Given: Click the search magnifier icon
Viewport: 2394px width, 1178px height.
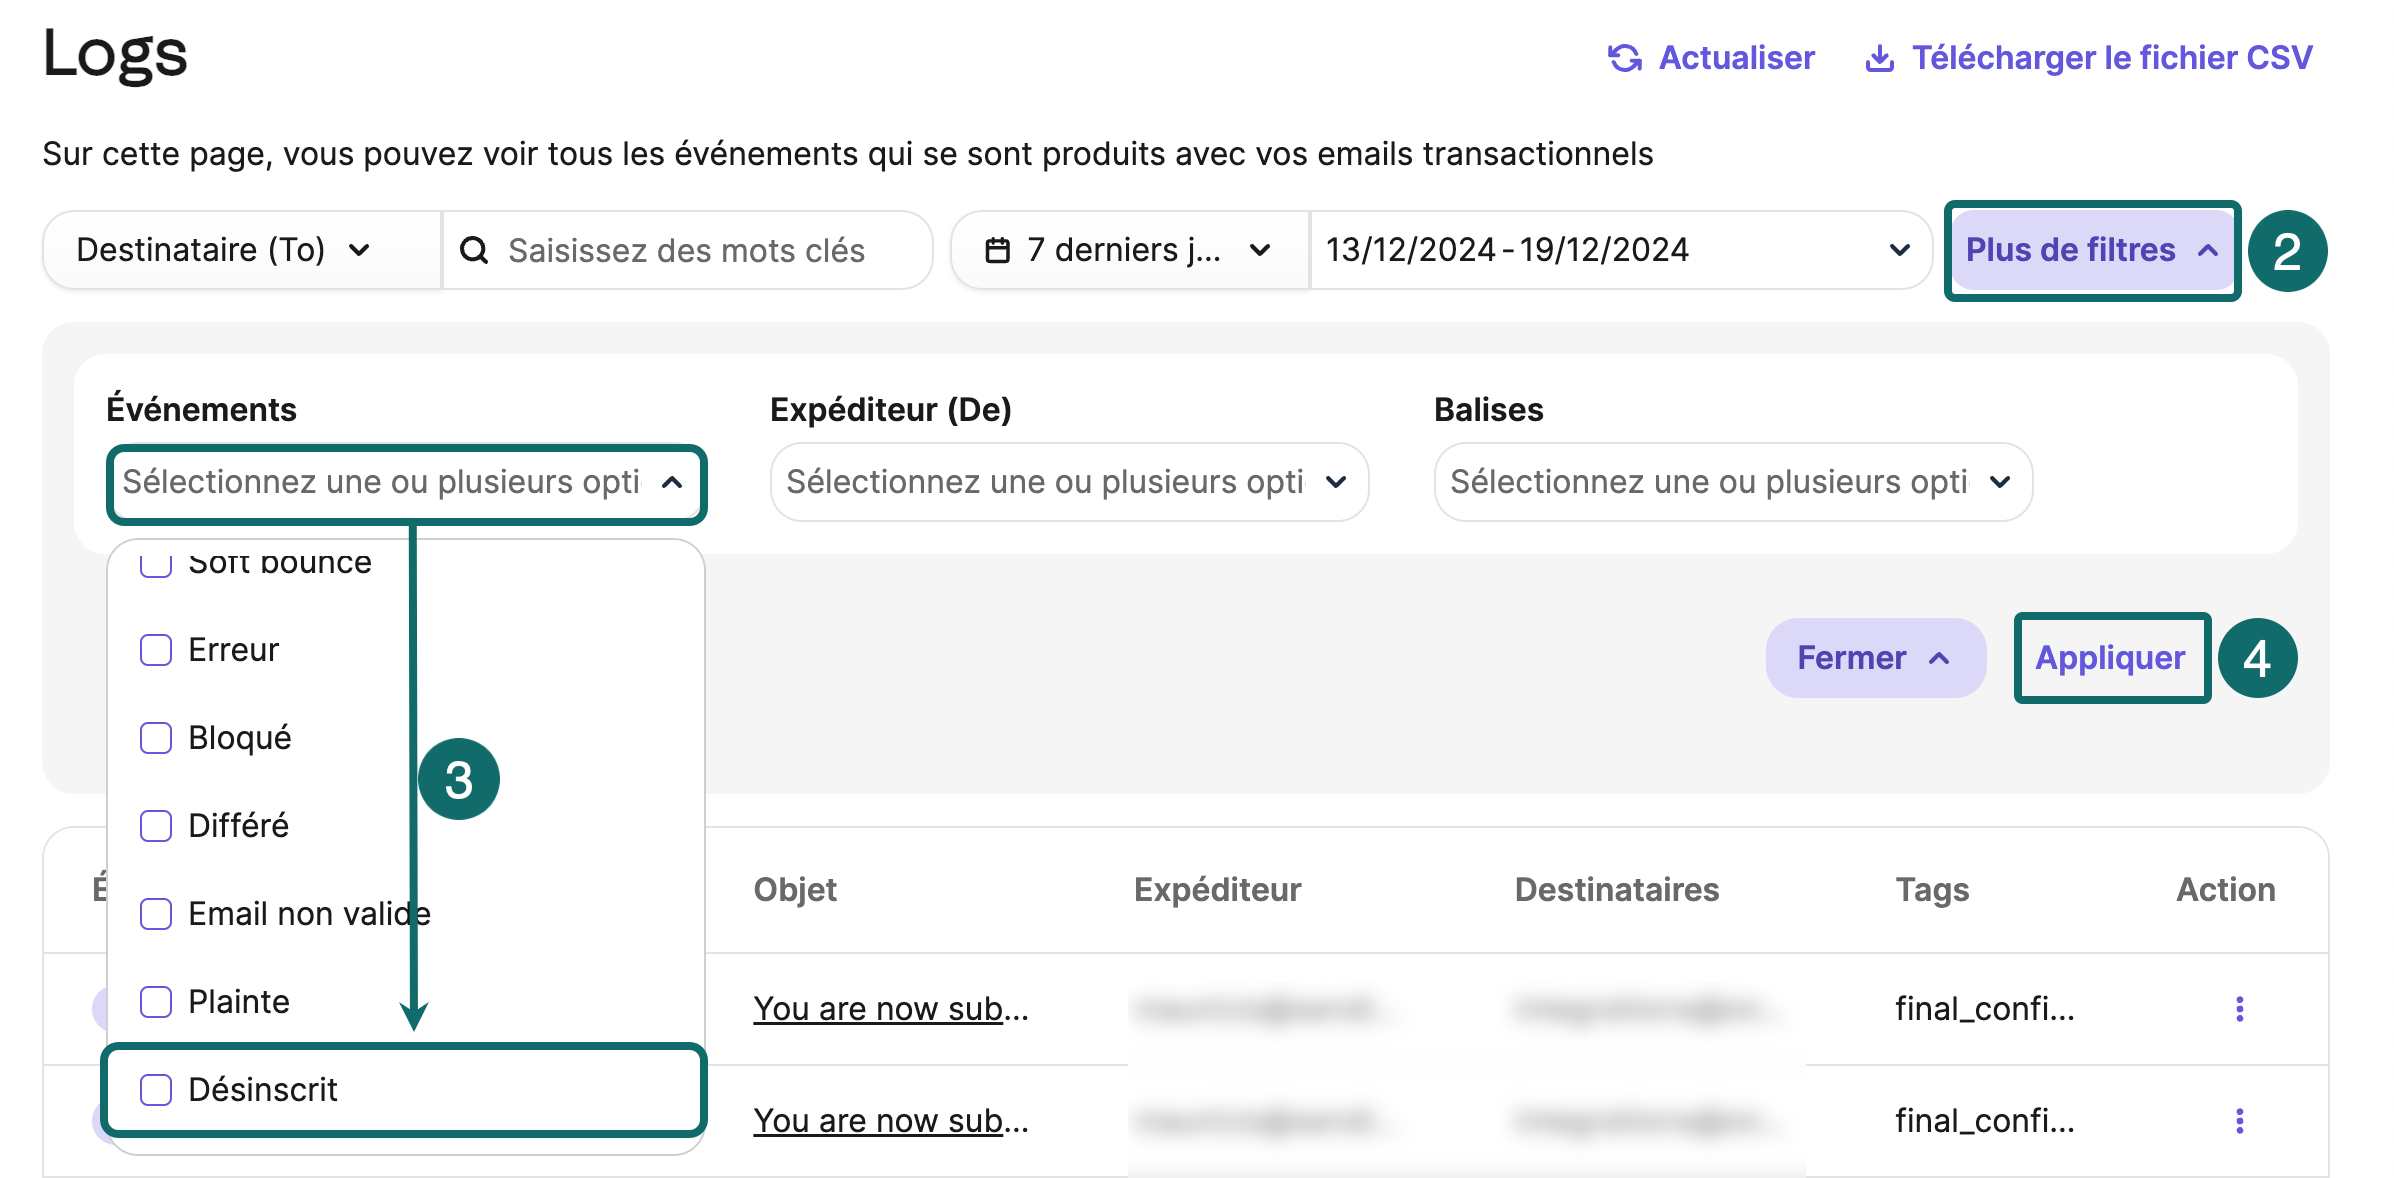Looking at the screenshot, I should point(474,250).
